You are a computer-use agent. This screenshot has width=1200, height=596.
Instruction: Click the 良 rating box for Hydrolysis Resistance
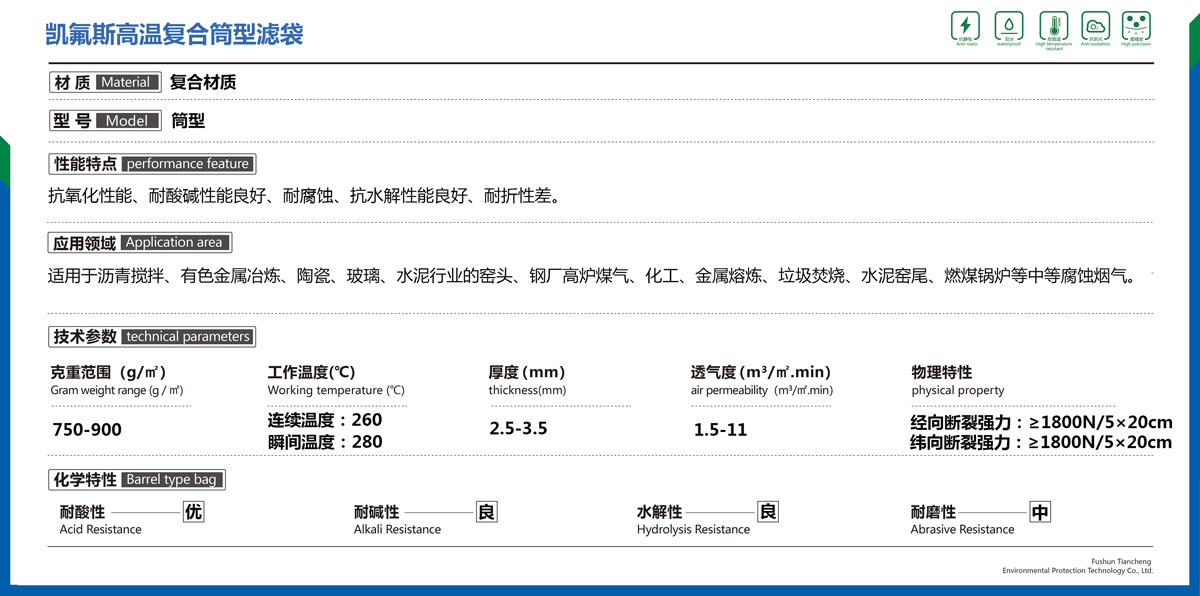tap(768, 512)
